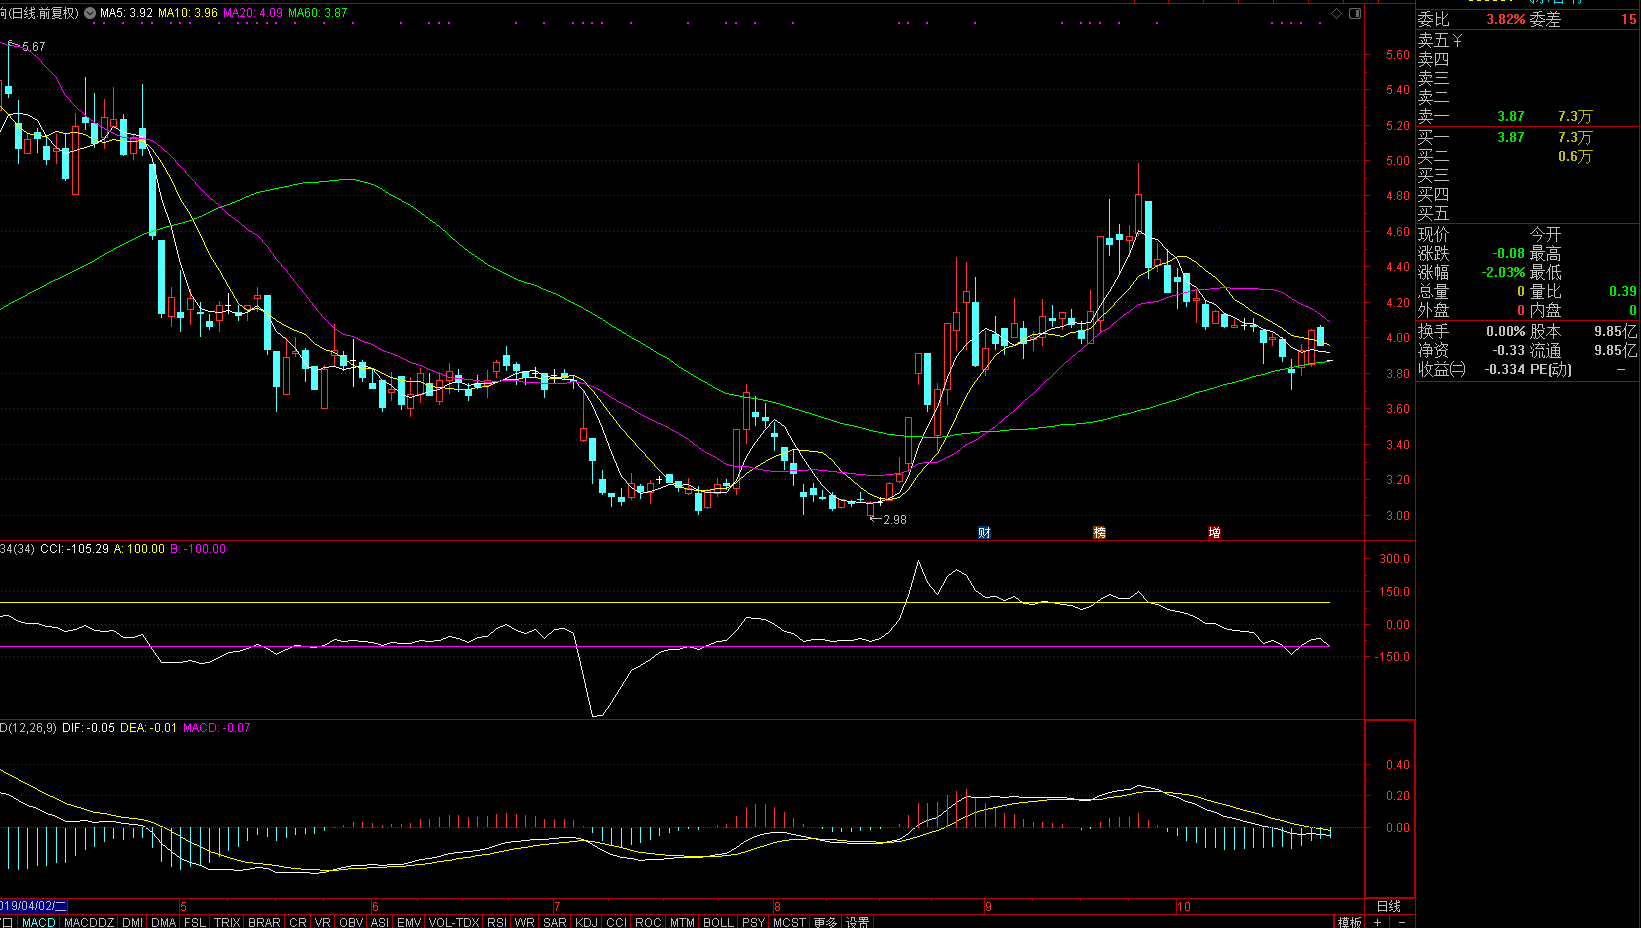Open the RSI indicator tab
Screen dimensions: 1641x928
pyautogui.click(x=497, y=922)
